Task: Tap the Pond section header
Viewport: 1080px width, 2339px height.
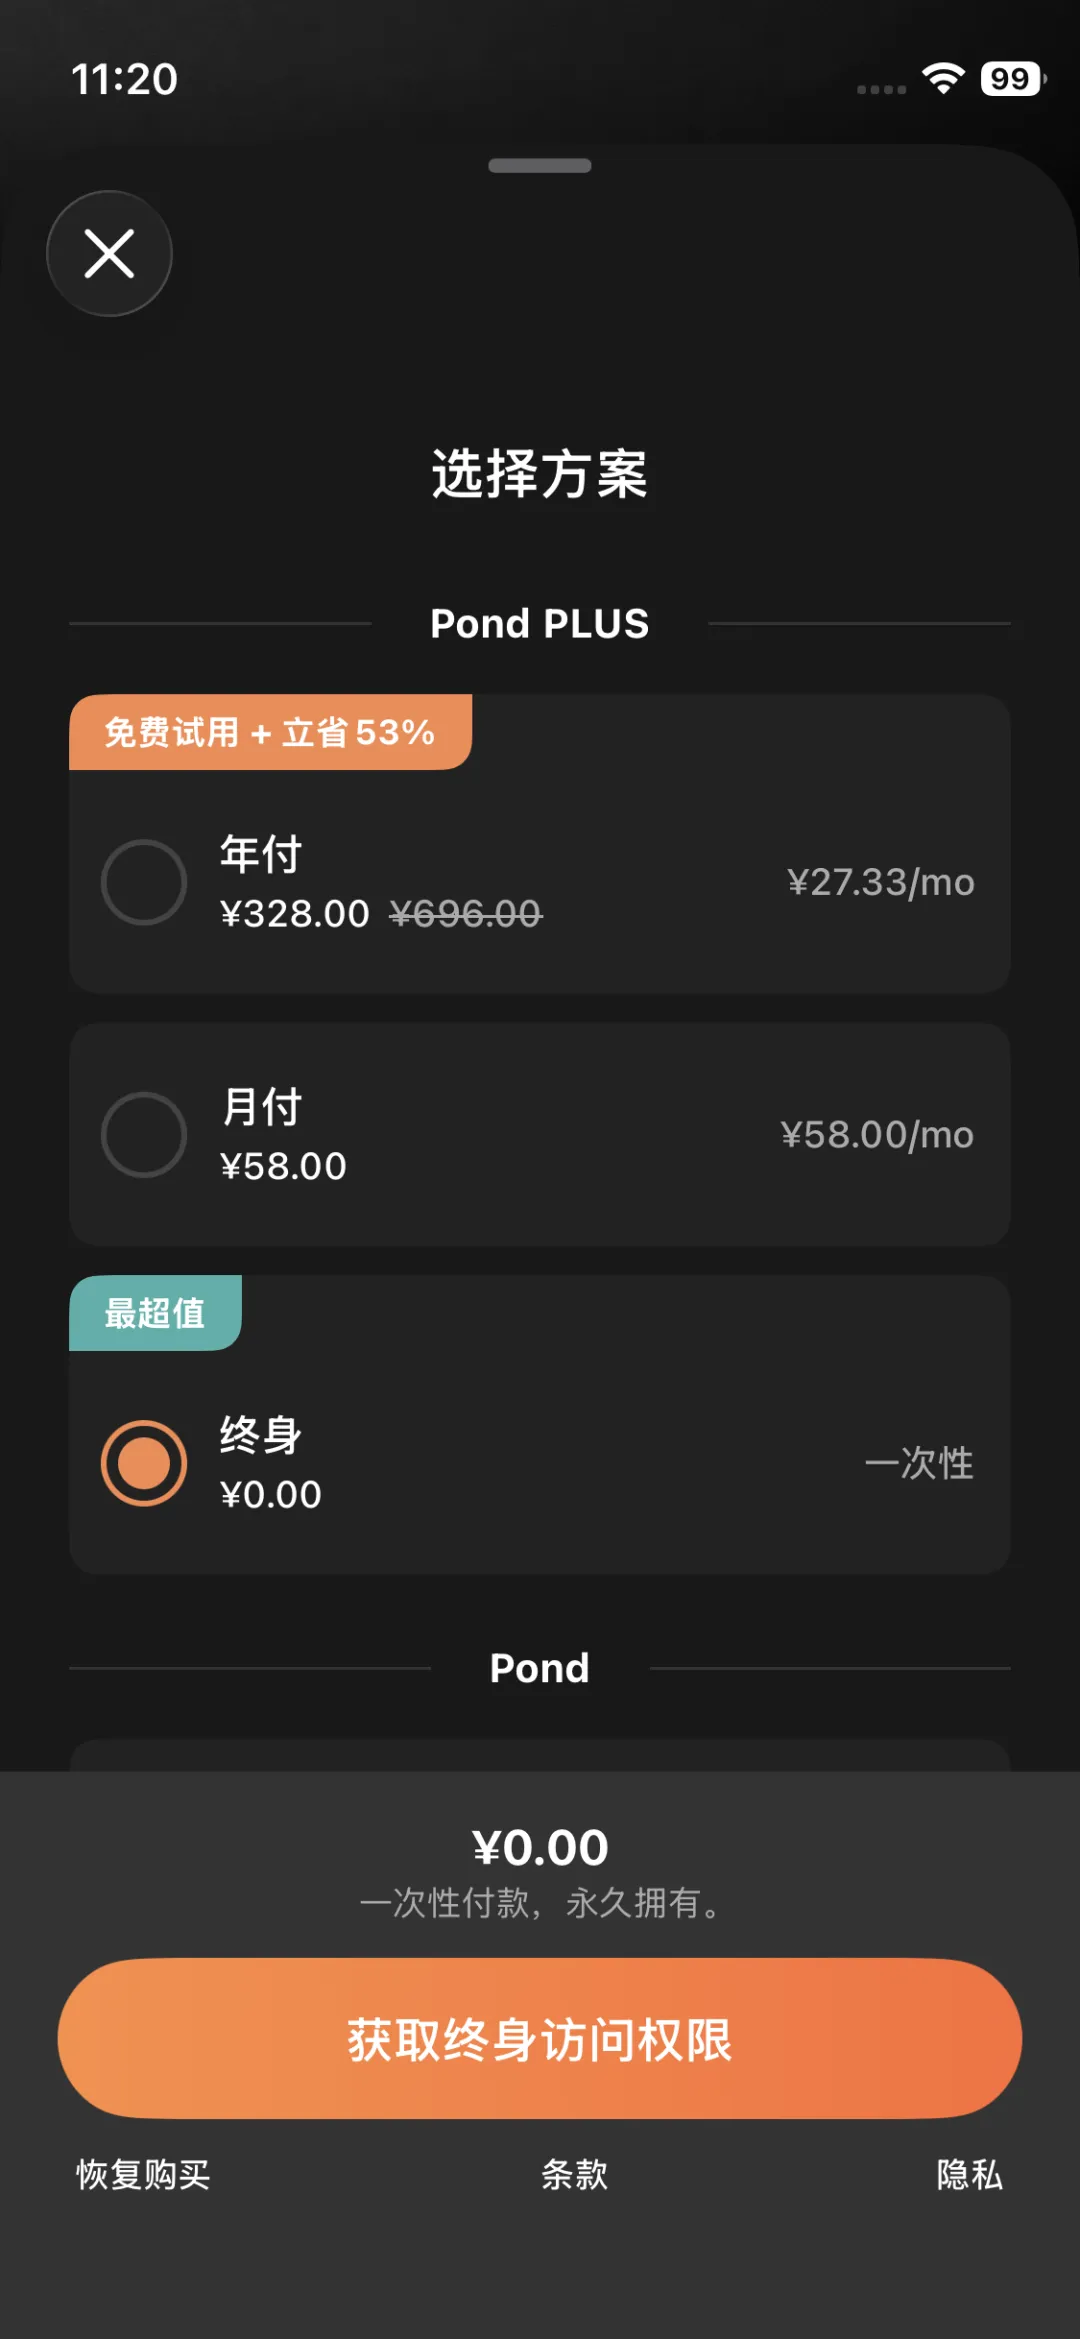Action: (x=540, y=1668)
